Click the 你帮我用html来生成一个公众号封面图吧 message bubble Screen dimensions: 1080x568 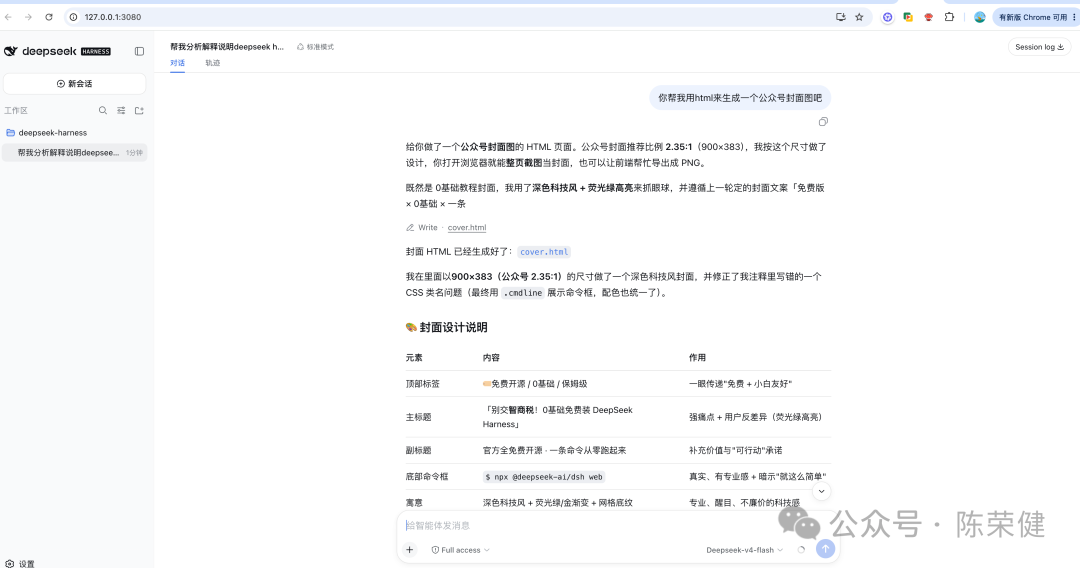pyautogui.click(x=740, y=98)
